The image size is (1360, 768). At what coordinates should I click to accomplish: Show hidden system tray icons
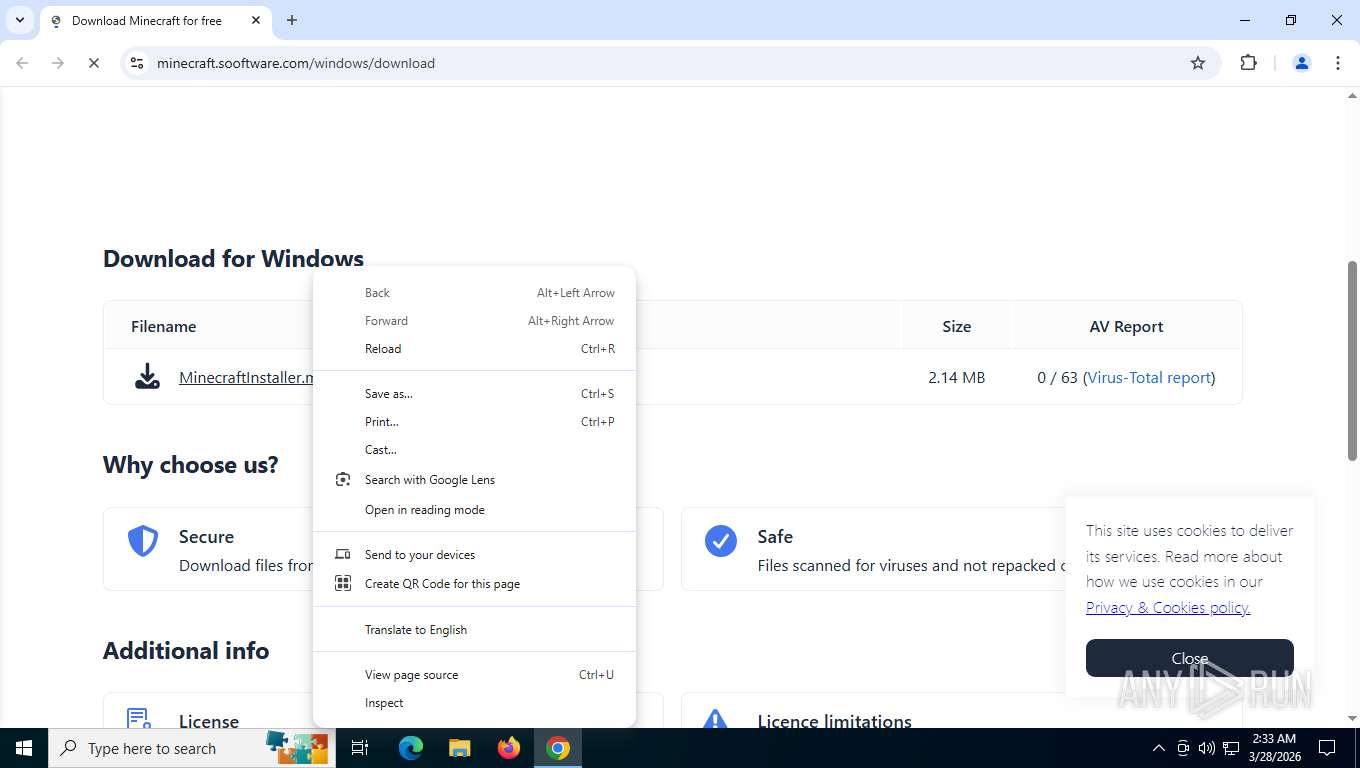click(1158, 748)
